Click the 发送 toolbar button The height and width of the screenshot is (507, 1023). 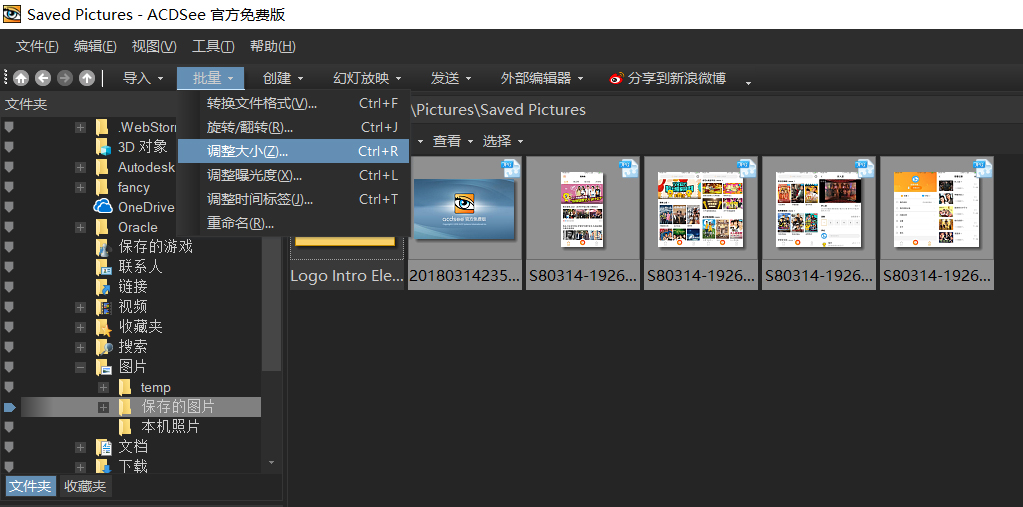point(451,78)
